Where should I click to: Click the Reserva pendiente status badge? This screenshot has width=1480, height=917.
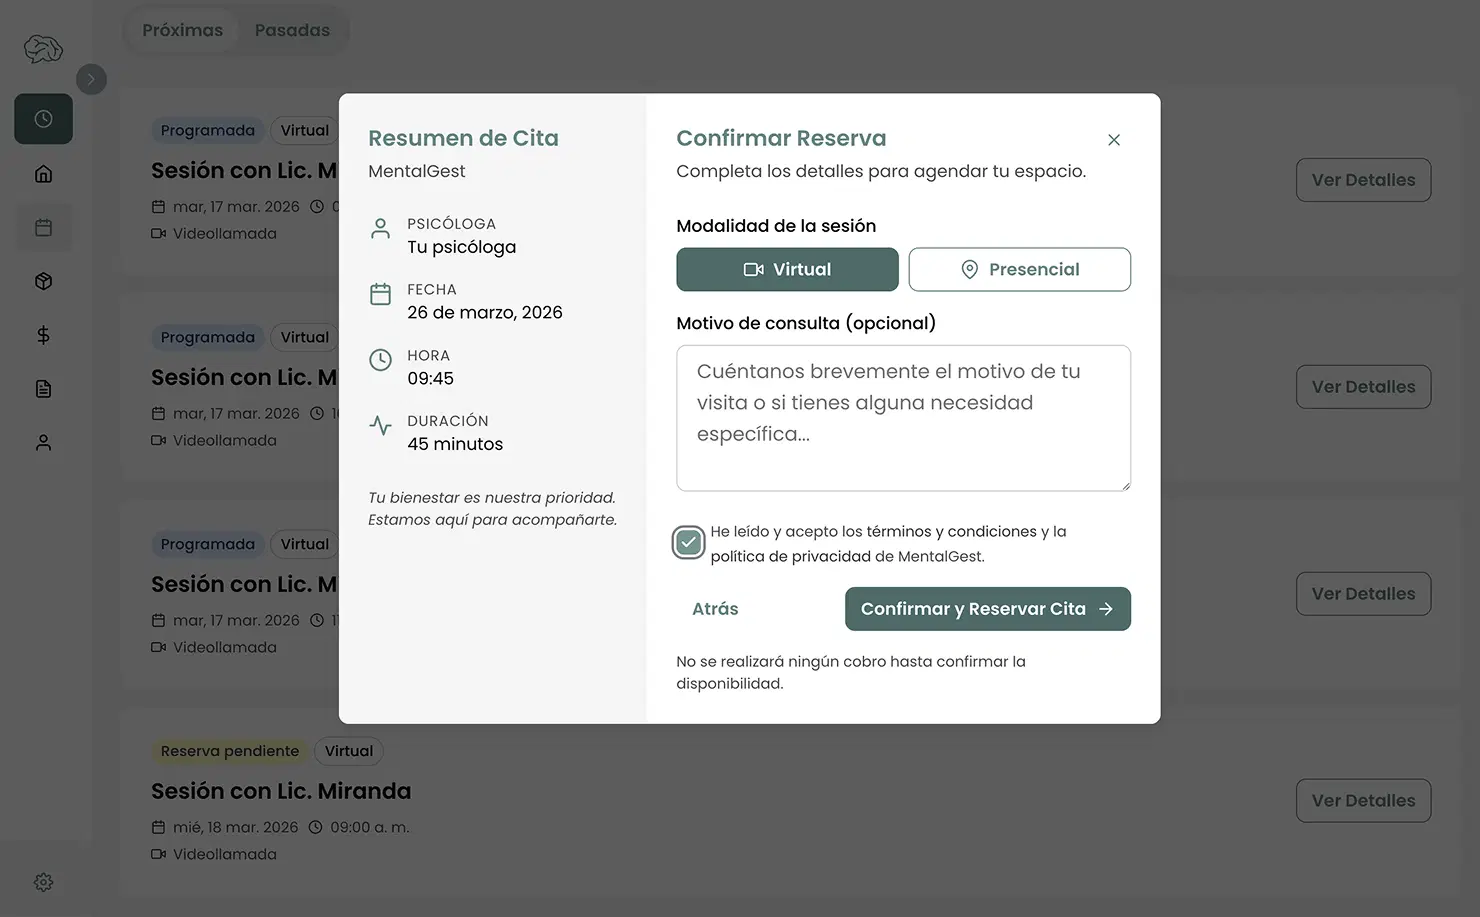point(229,751)
